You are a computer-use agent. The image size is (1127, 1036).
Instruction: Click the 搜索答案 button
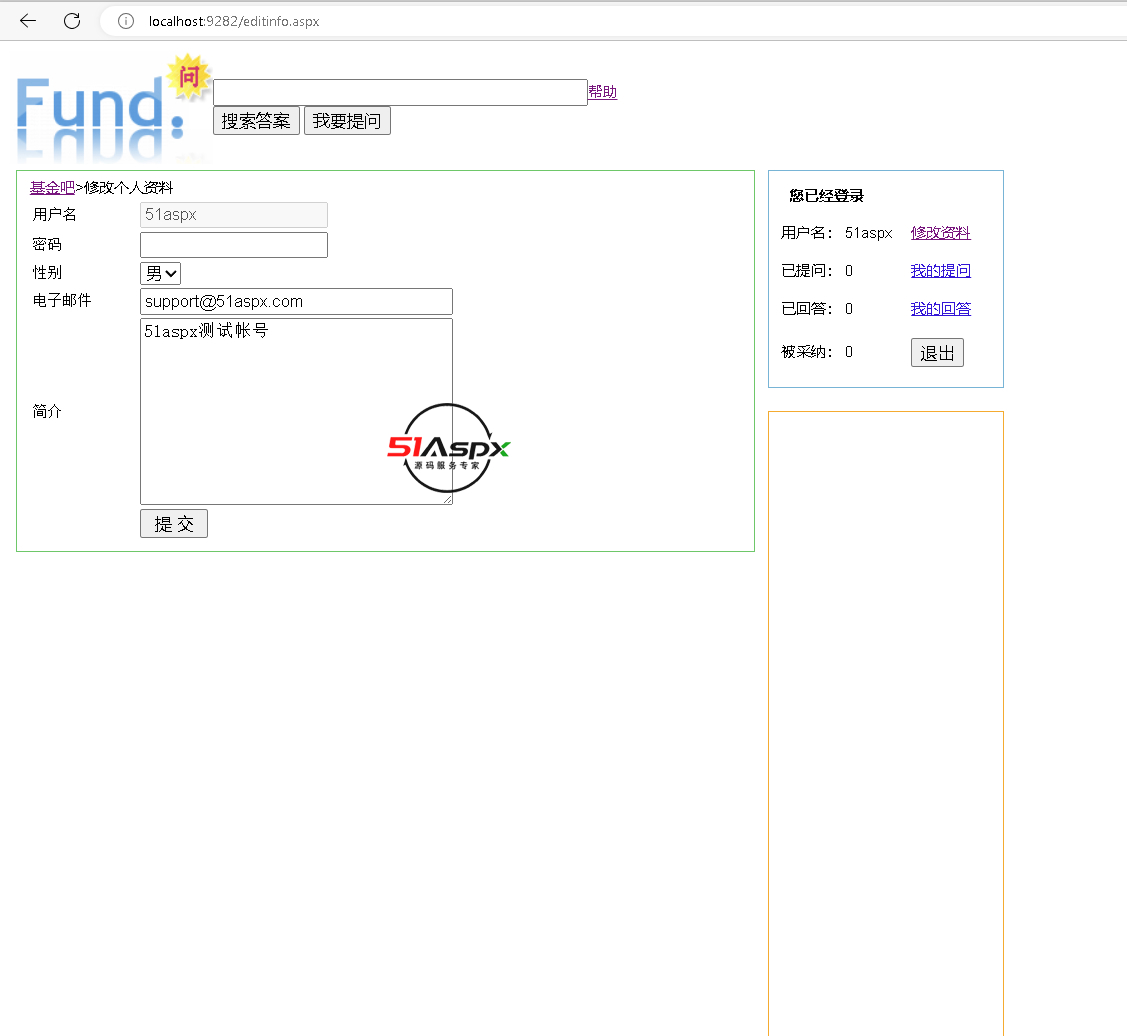coord(256,121)
